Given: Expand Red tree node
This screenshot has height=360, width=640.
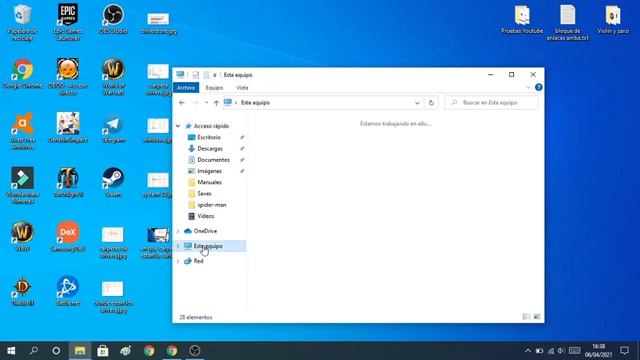Looking at the screenshot, I should coord(178,261).
